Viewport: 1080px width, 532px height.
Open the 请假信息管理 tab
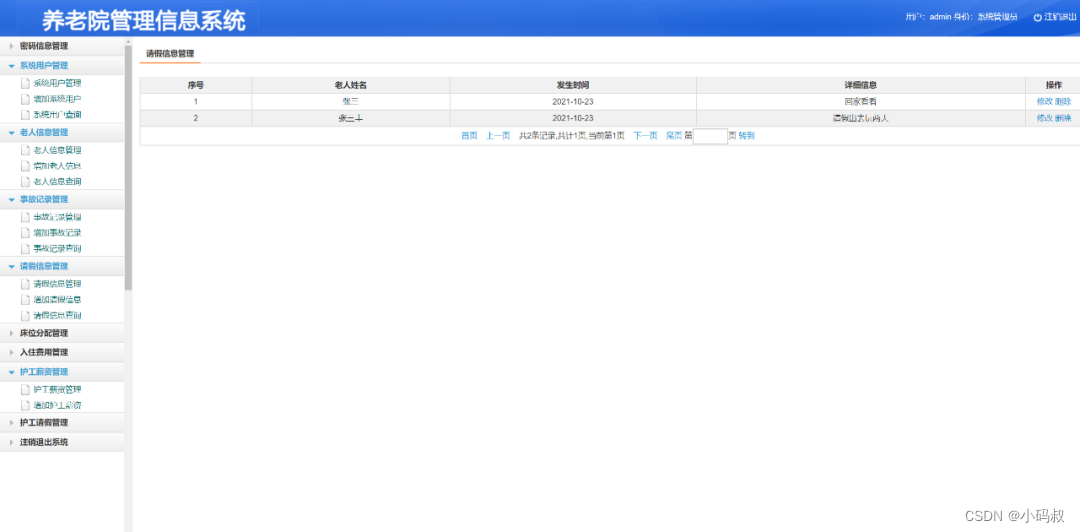point(169,53)
